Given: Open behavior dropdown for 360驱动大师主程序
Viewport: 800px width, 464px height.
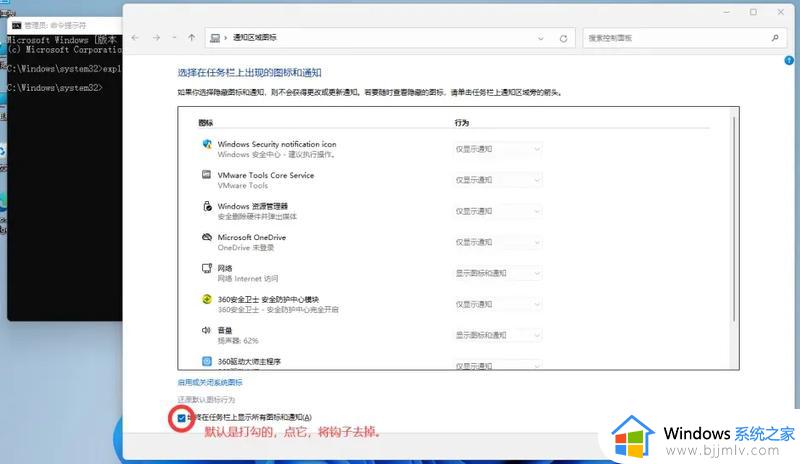Looking at the screenshot, I should click(497, 365).
